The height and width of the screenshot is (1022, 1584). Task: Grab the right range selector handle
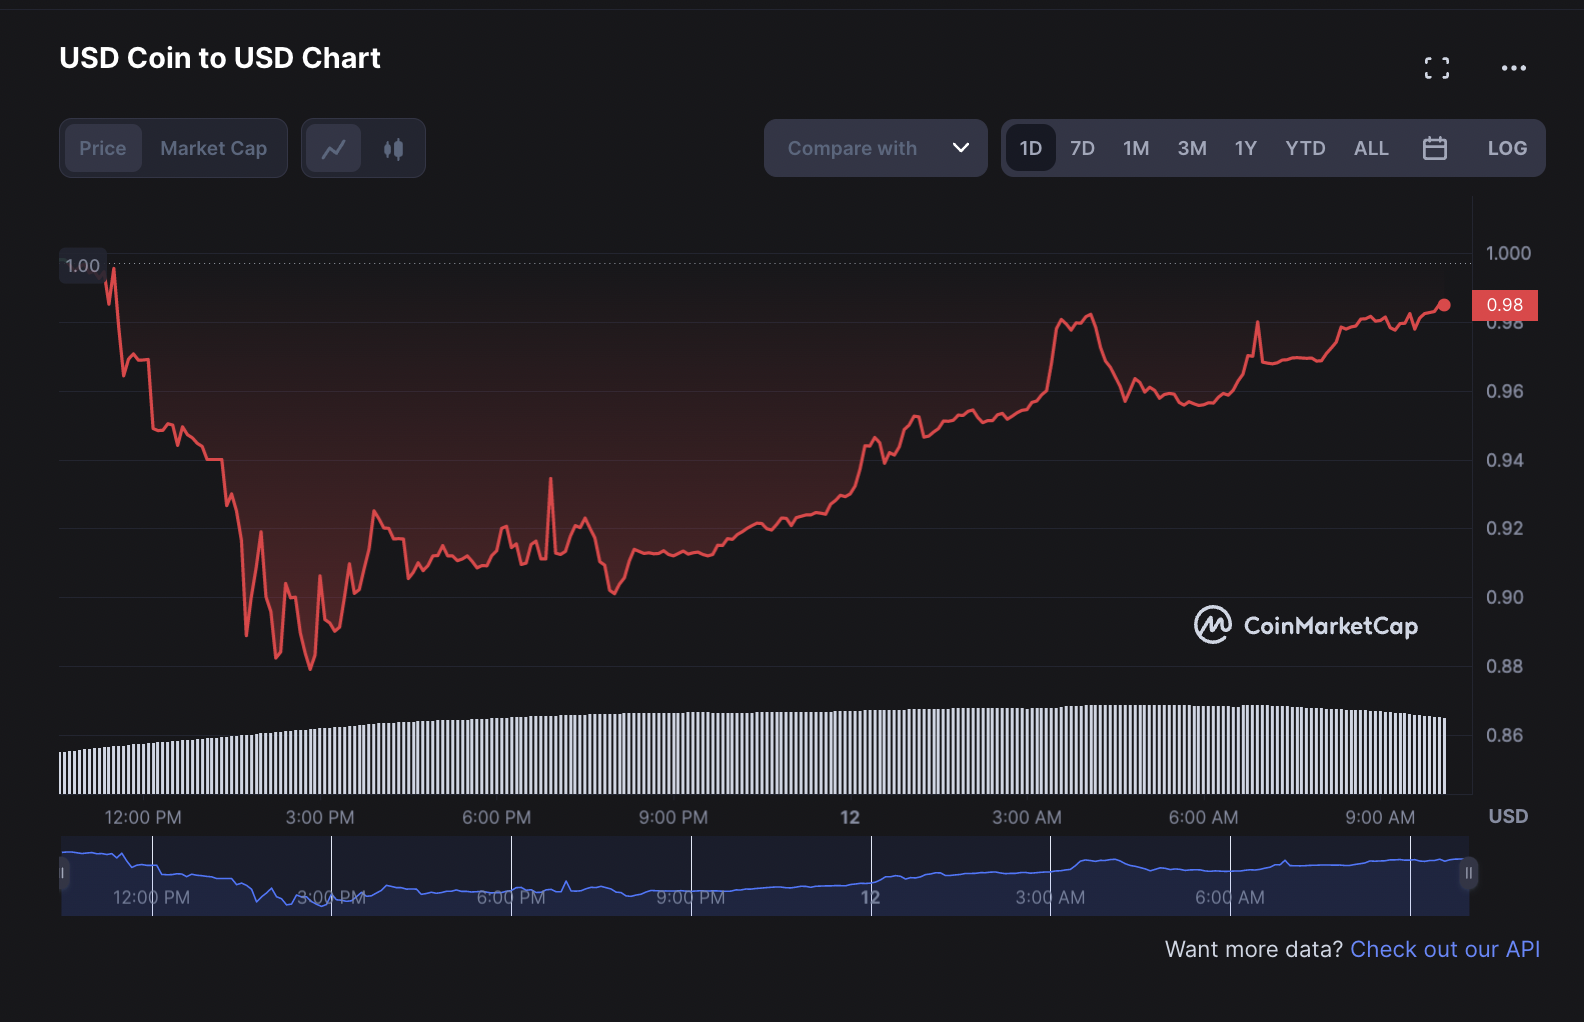pyautogui.click(x=1468, y=873)
